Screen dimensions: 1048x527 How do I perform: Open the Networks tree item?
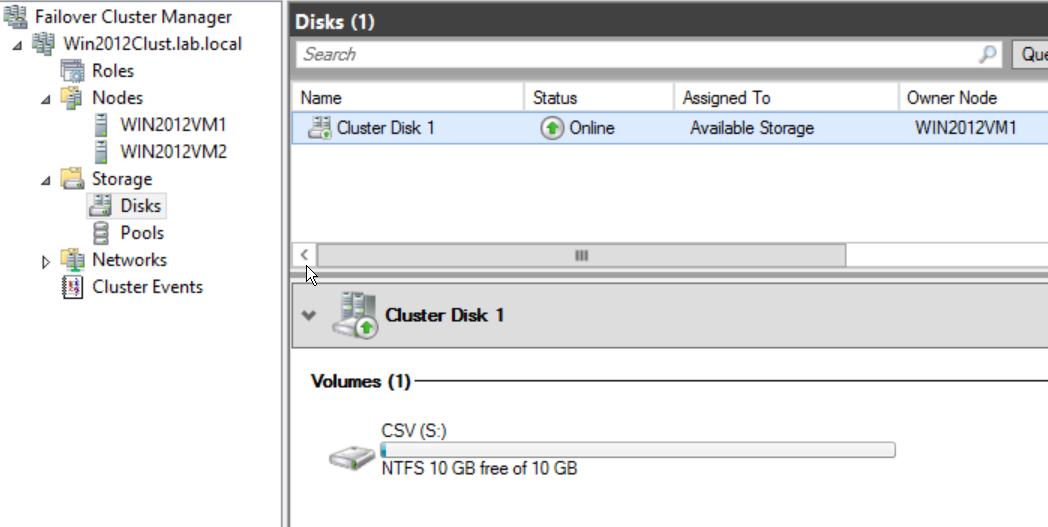(130, 259)
